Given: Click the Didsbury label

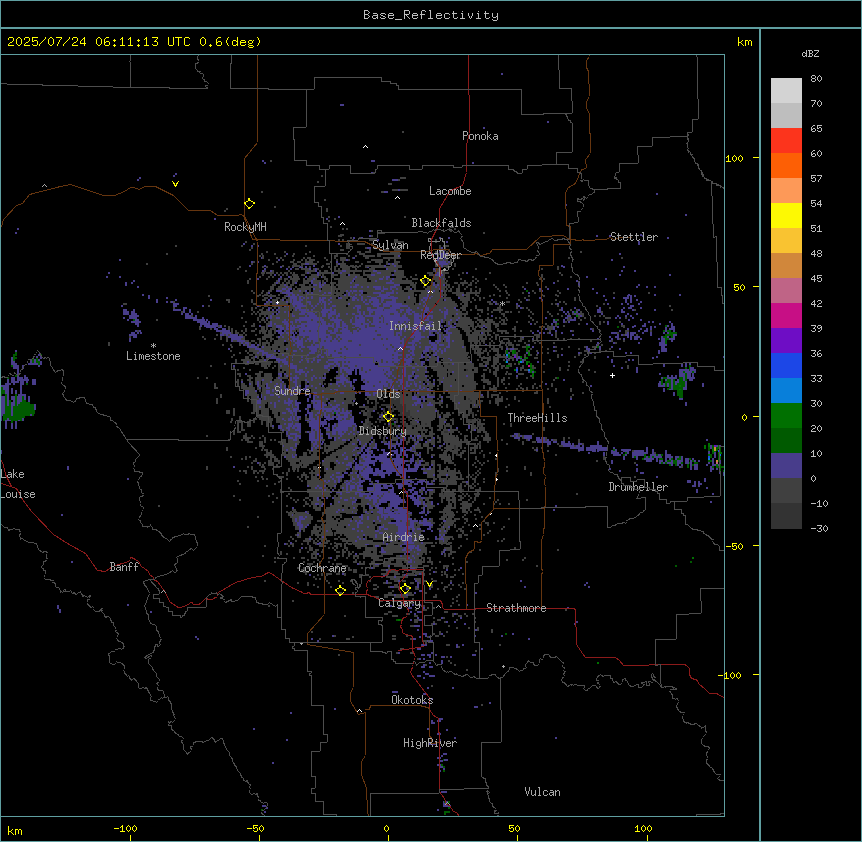Looking at the screenshot, I should click(x=383, y=431).
